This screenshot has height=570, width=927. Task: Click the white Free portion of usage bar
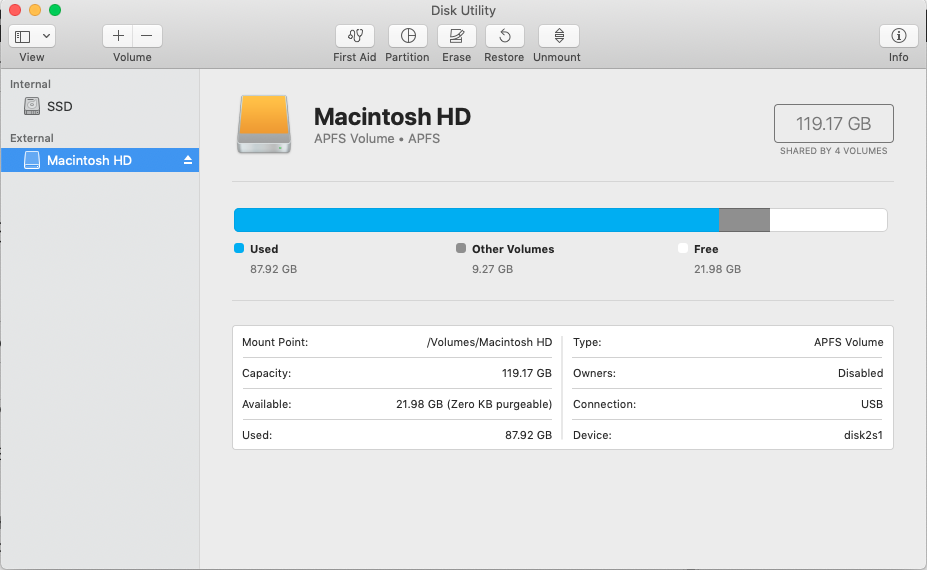click(828, 220)
